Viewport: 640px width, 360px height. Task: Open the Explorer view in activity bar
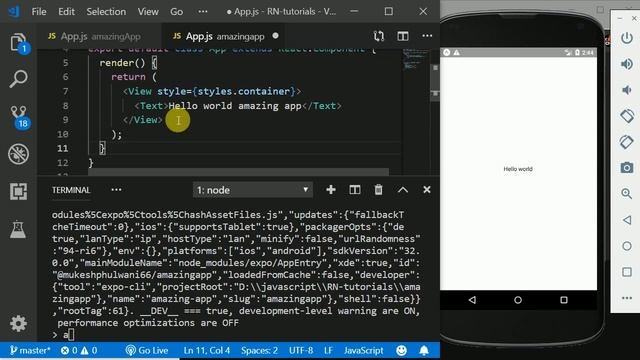[x=18, y=42]
